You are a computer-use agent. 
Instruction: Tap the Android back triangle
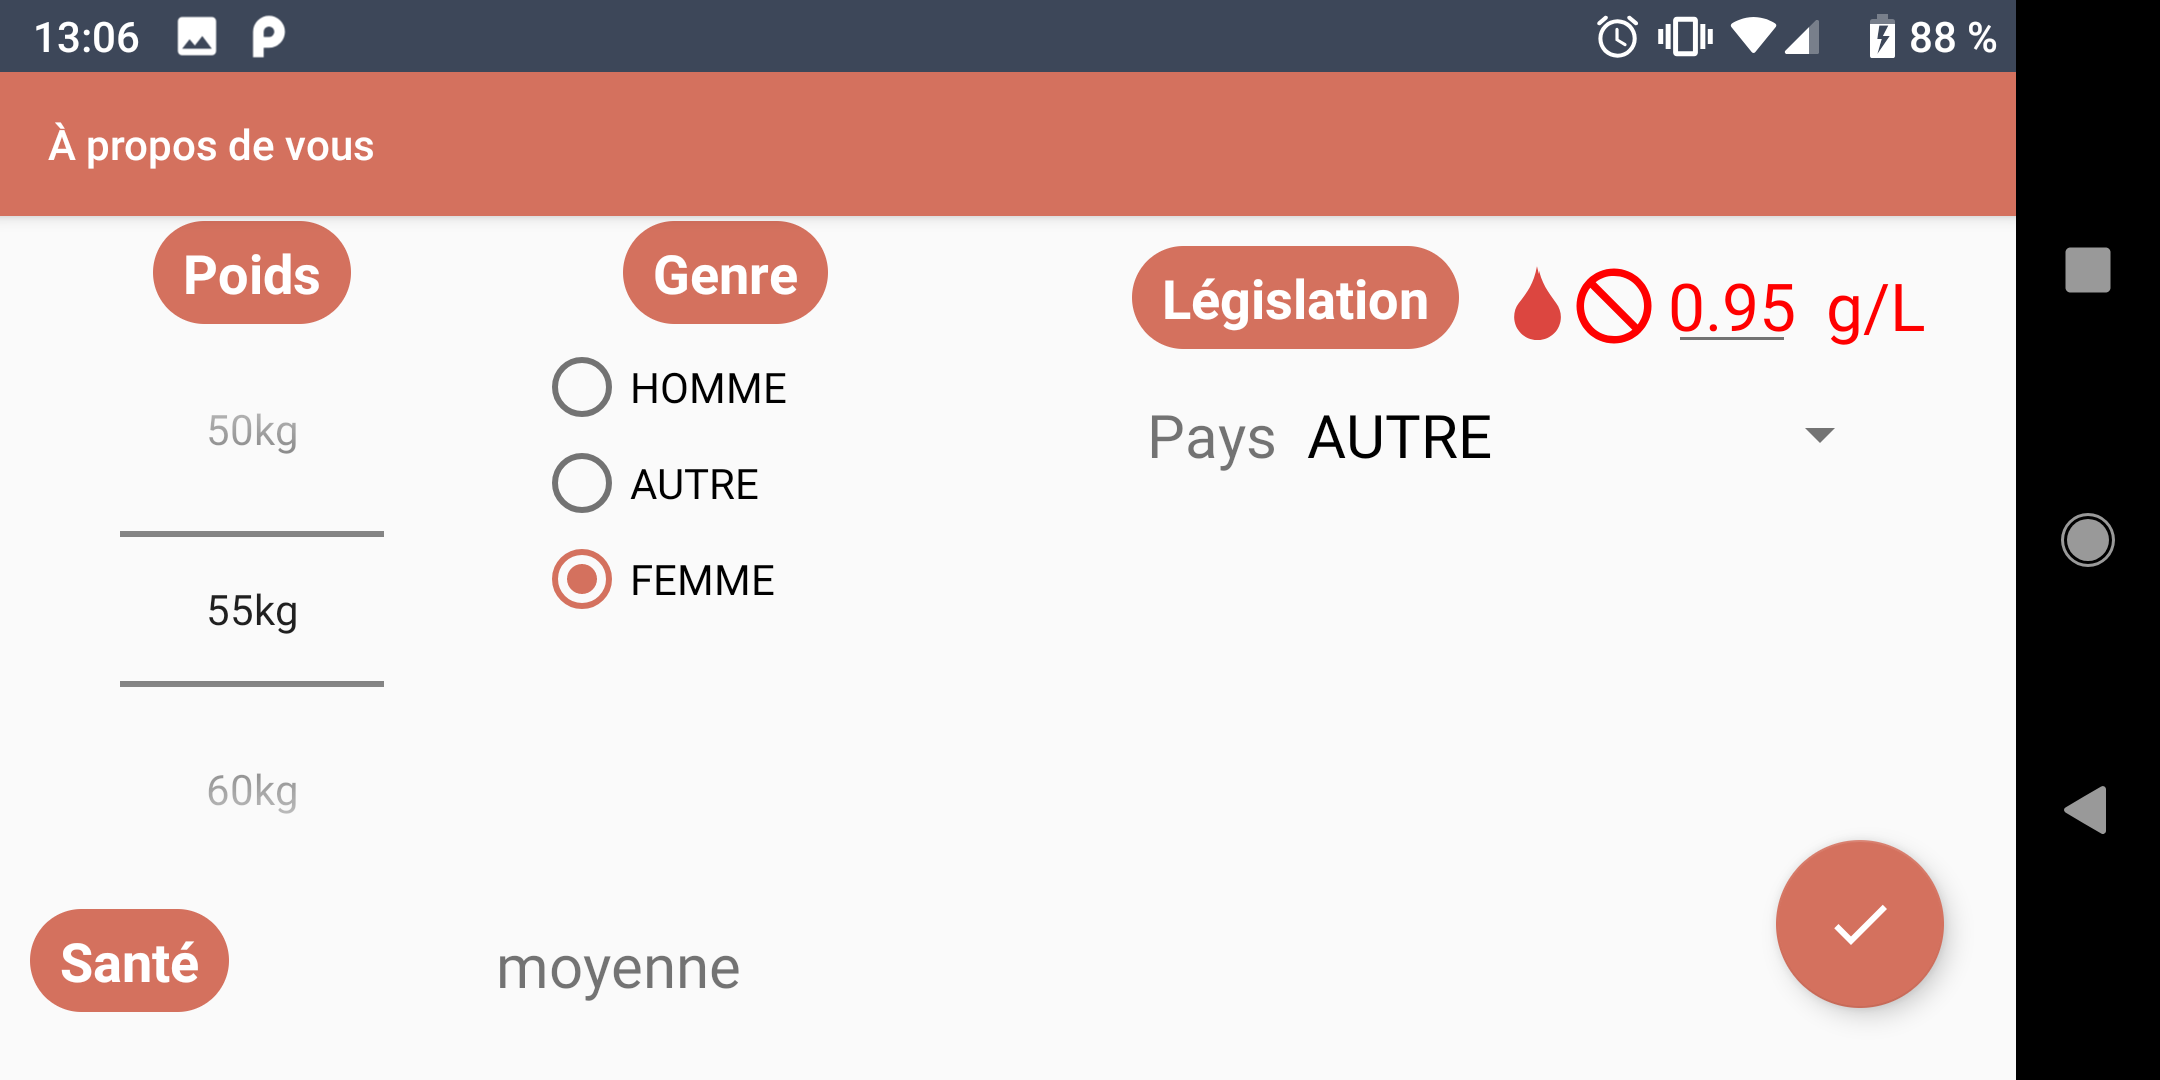[x=2086, y=810]
